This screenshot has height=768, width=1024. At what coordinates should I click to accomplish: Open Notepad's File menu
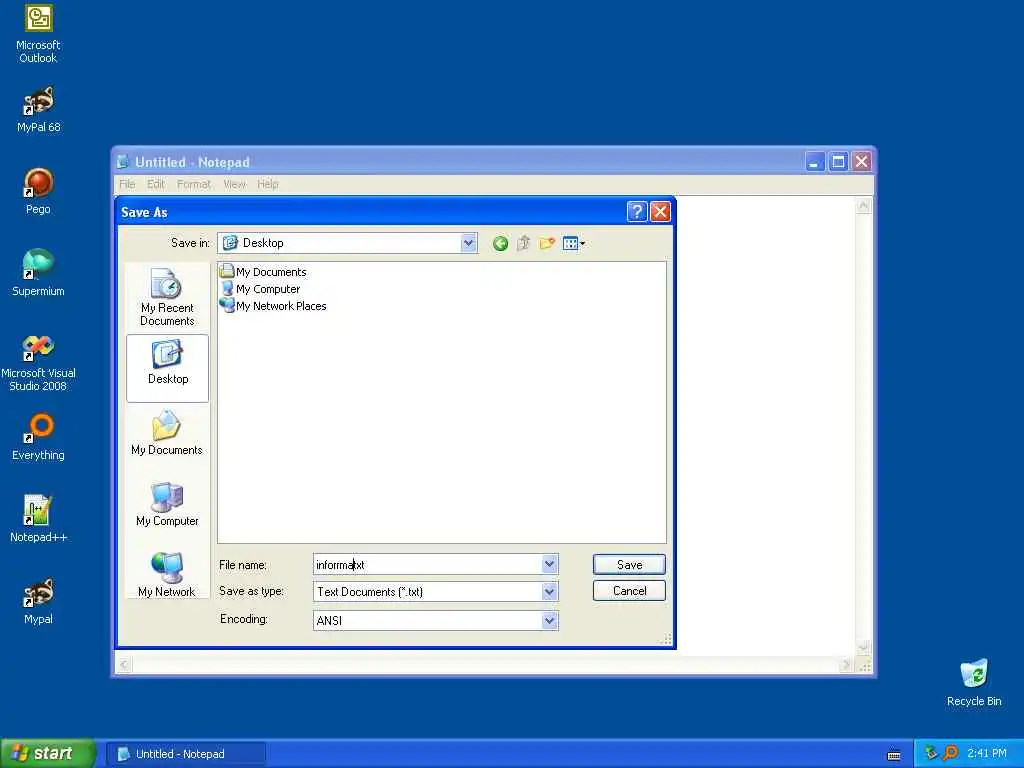(127, 184)
